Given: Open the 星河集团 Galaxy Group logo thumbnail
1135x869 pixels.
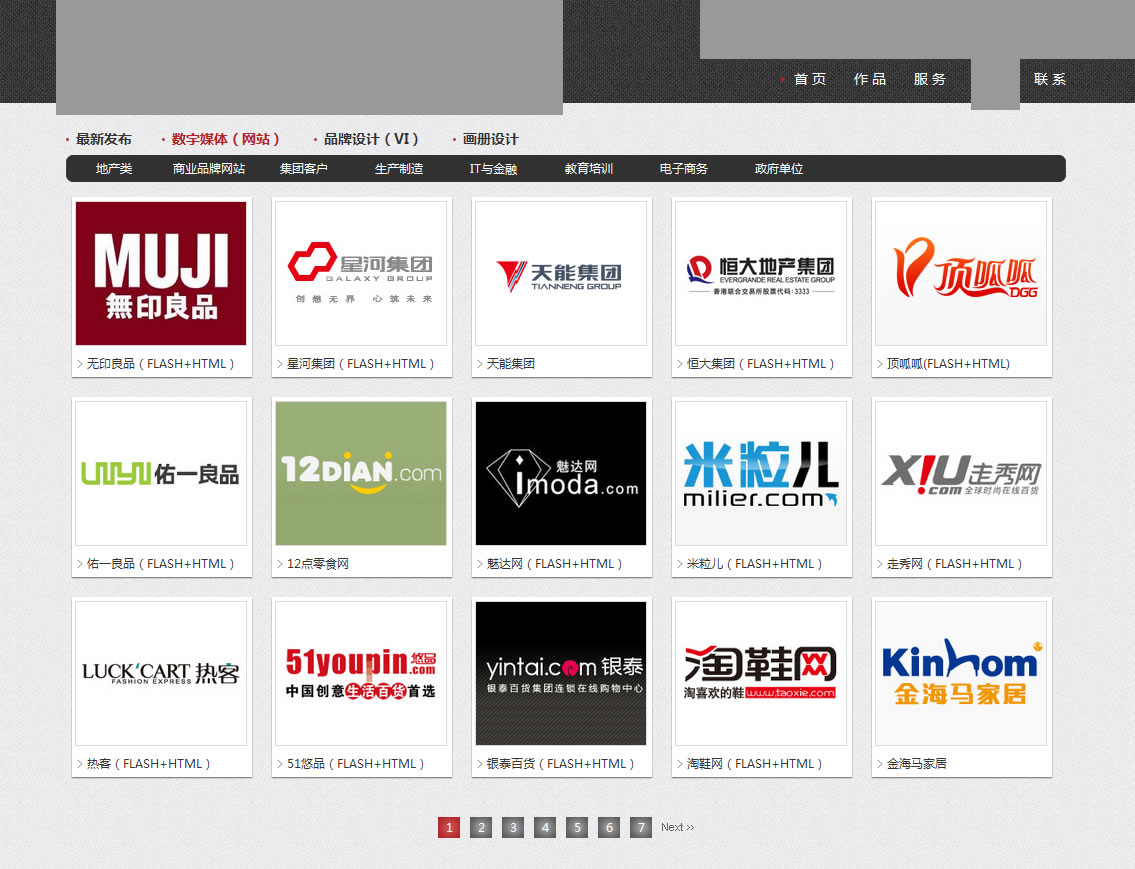Looking at the screenshot, I should point(360,274).
